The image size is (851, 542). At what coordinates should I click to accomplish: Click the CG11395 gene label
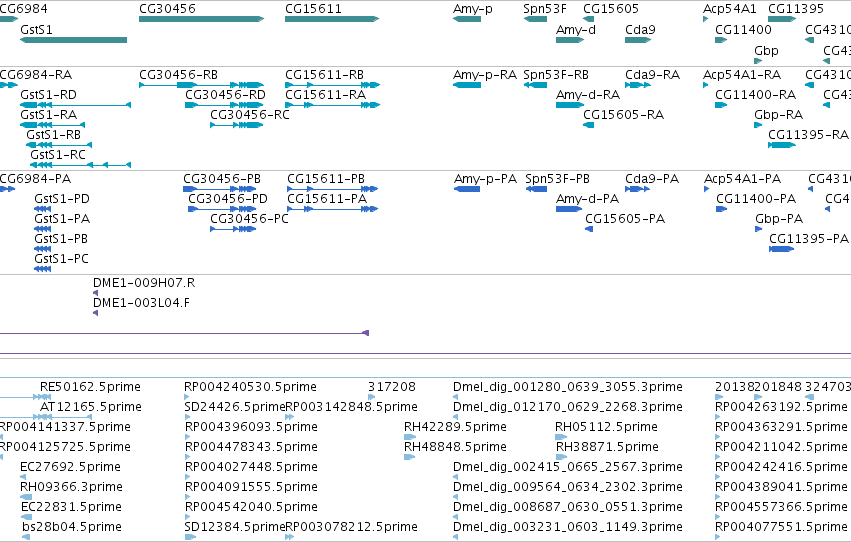click(796, 9)
